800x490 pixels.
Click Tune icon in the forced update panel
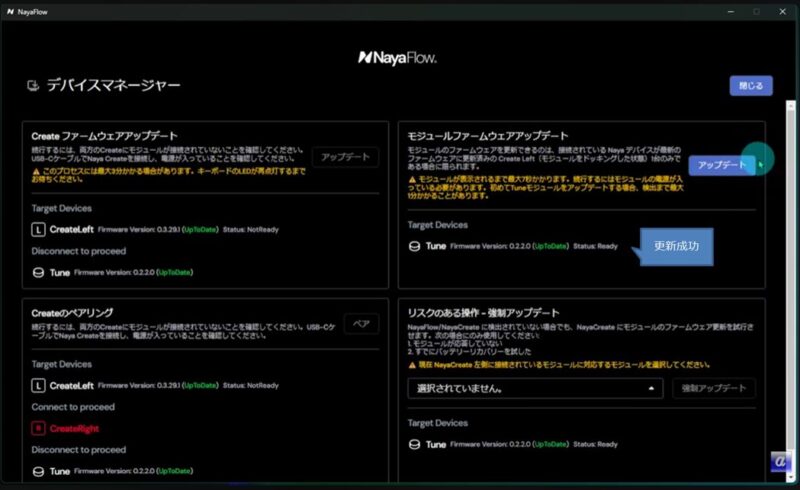pyautogui.click(x=414, y=444)
